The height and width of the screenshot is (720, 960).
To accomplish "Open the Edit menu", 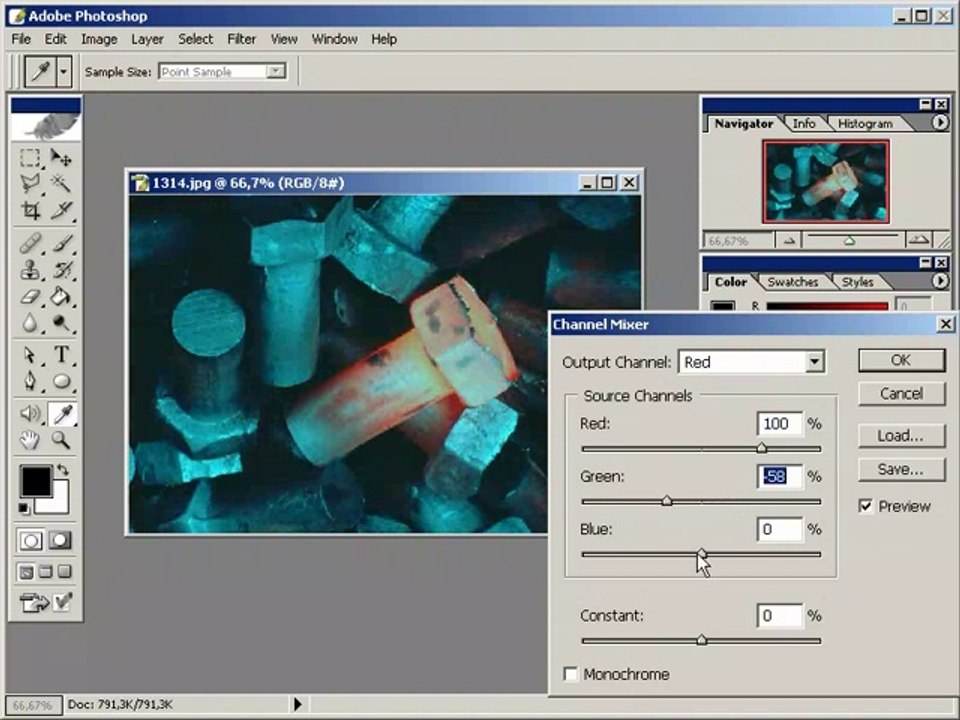I will point(55,39).
